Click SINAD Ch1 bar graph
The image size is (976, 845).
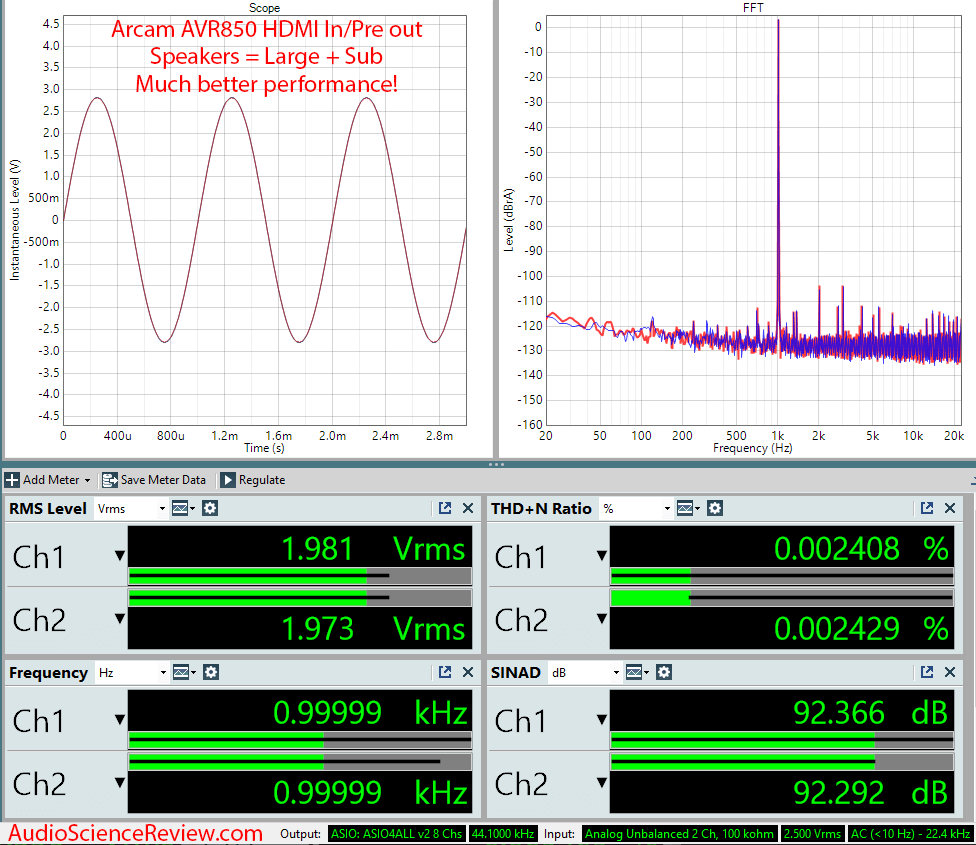[x=782, y=740]
